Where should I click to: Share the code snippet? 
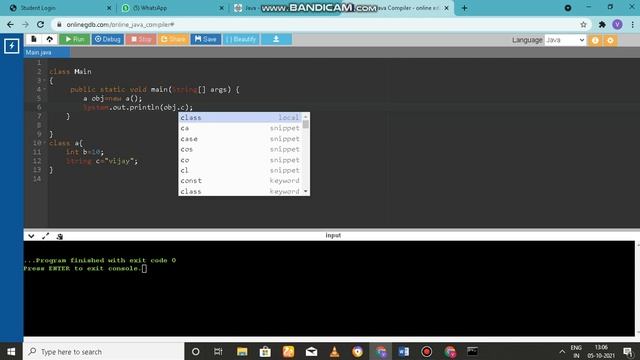(x=173, y=39)
